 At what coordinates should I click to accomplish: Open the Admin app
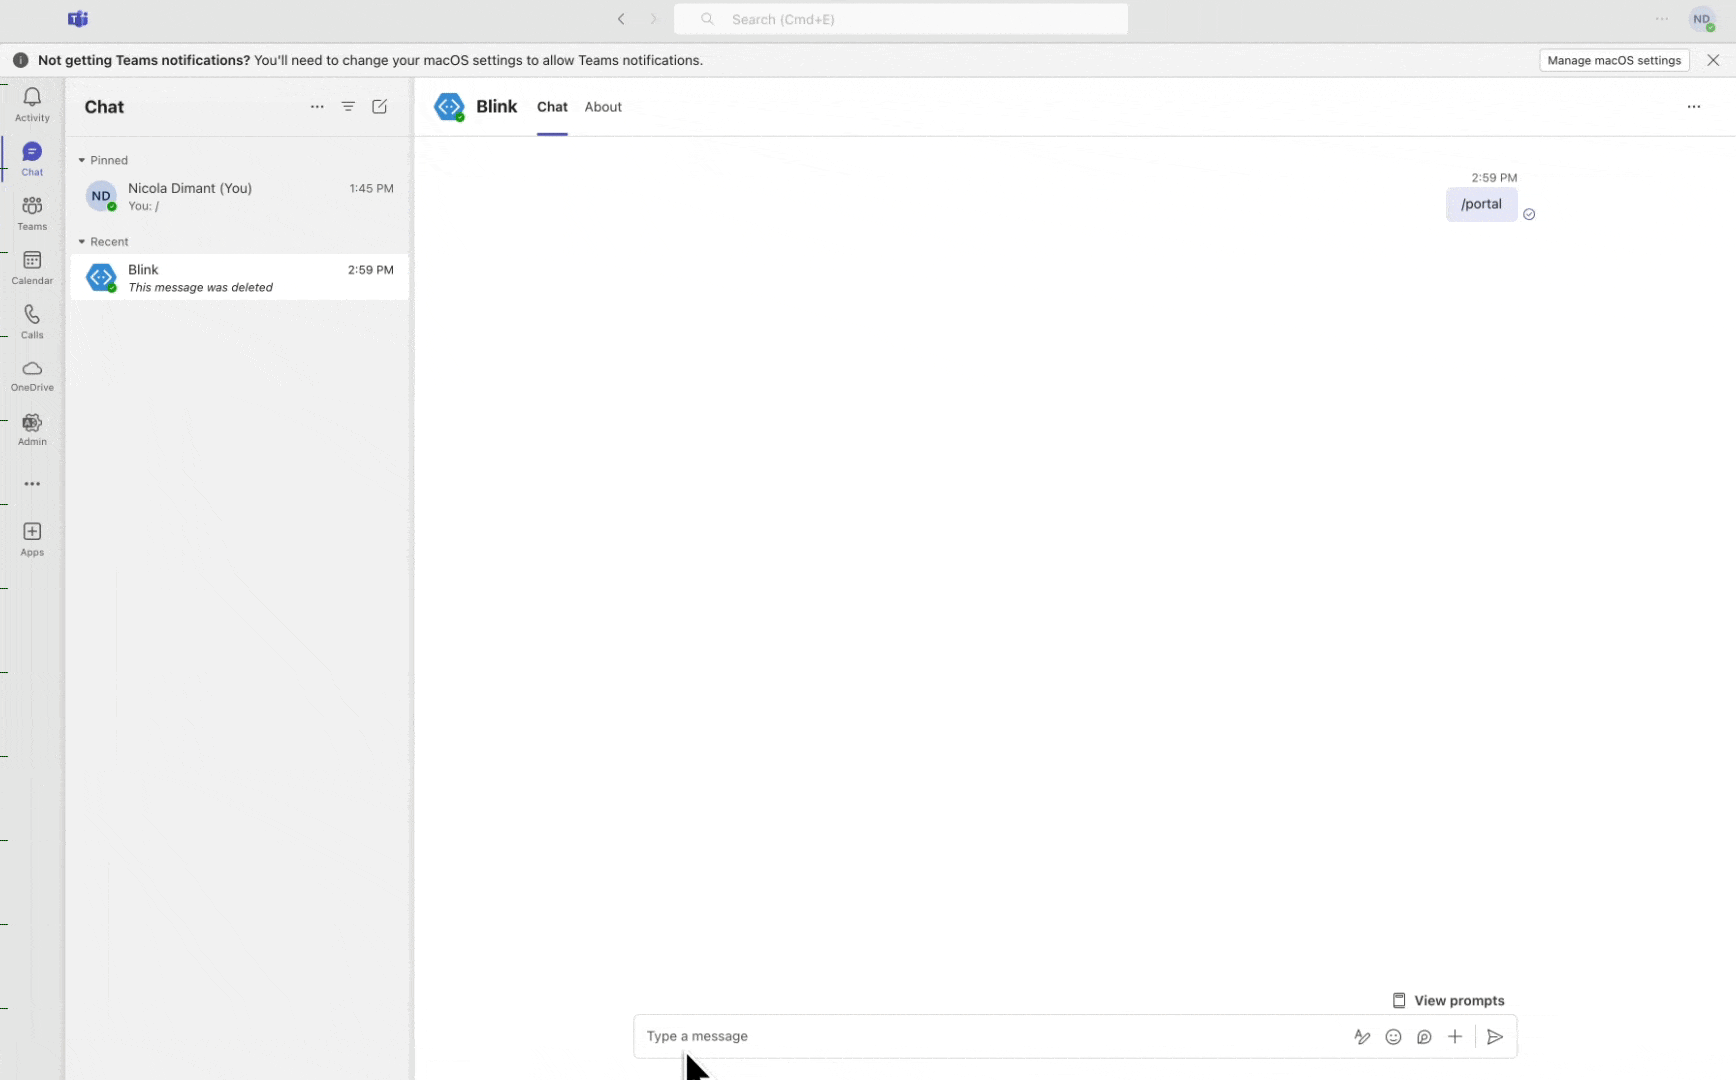pos(32,429)
